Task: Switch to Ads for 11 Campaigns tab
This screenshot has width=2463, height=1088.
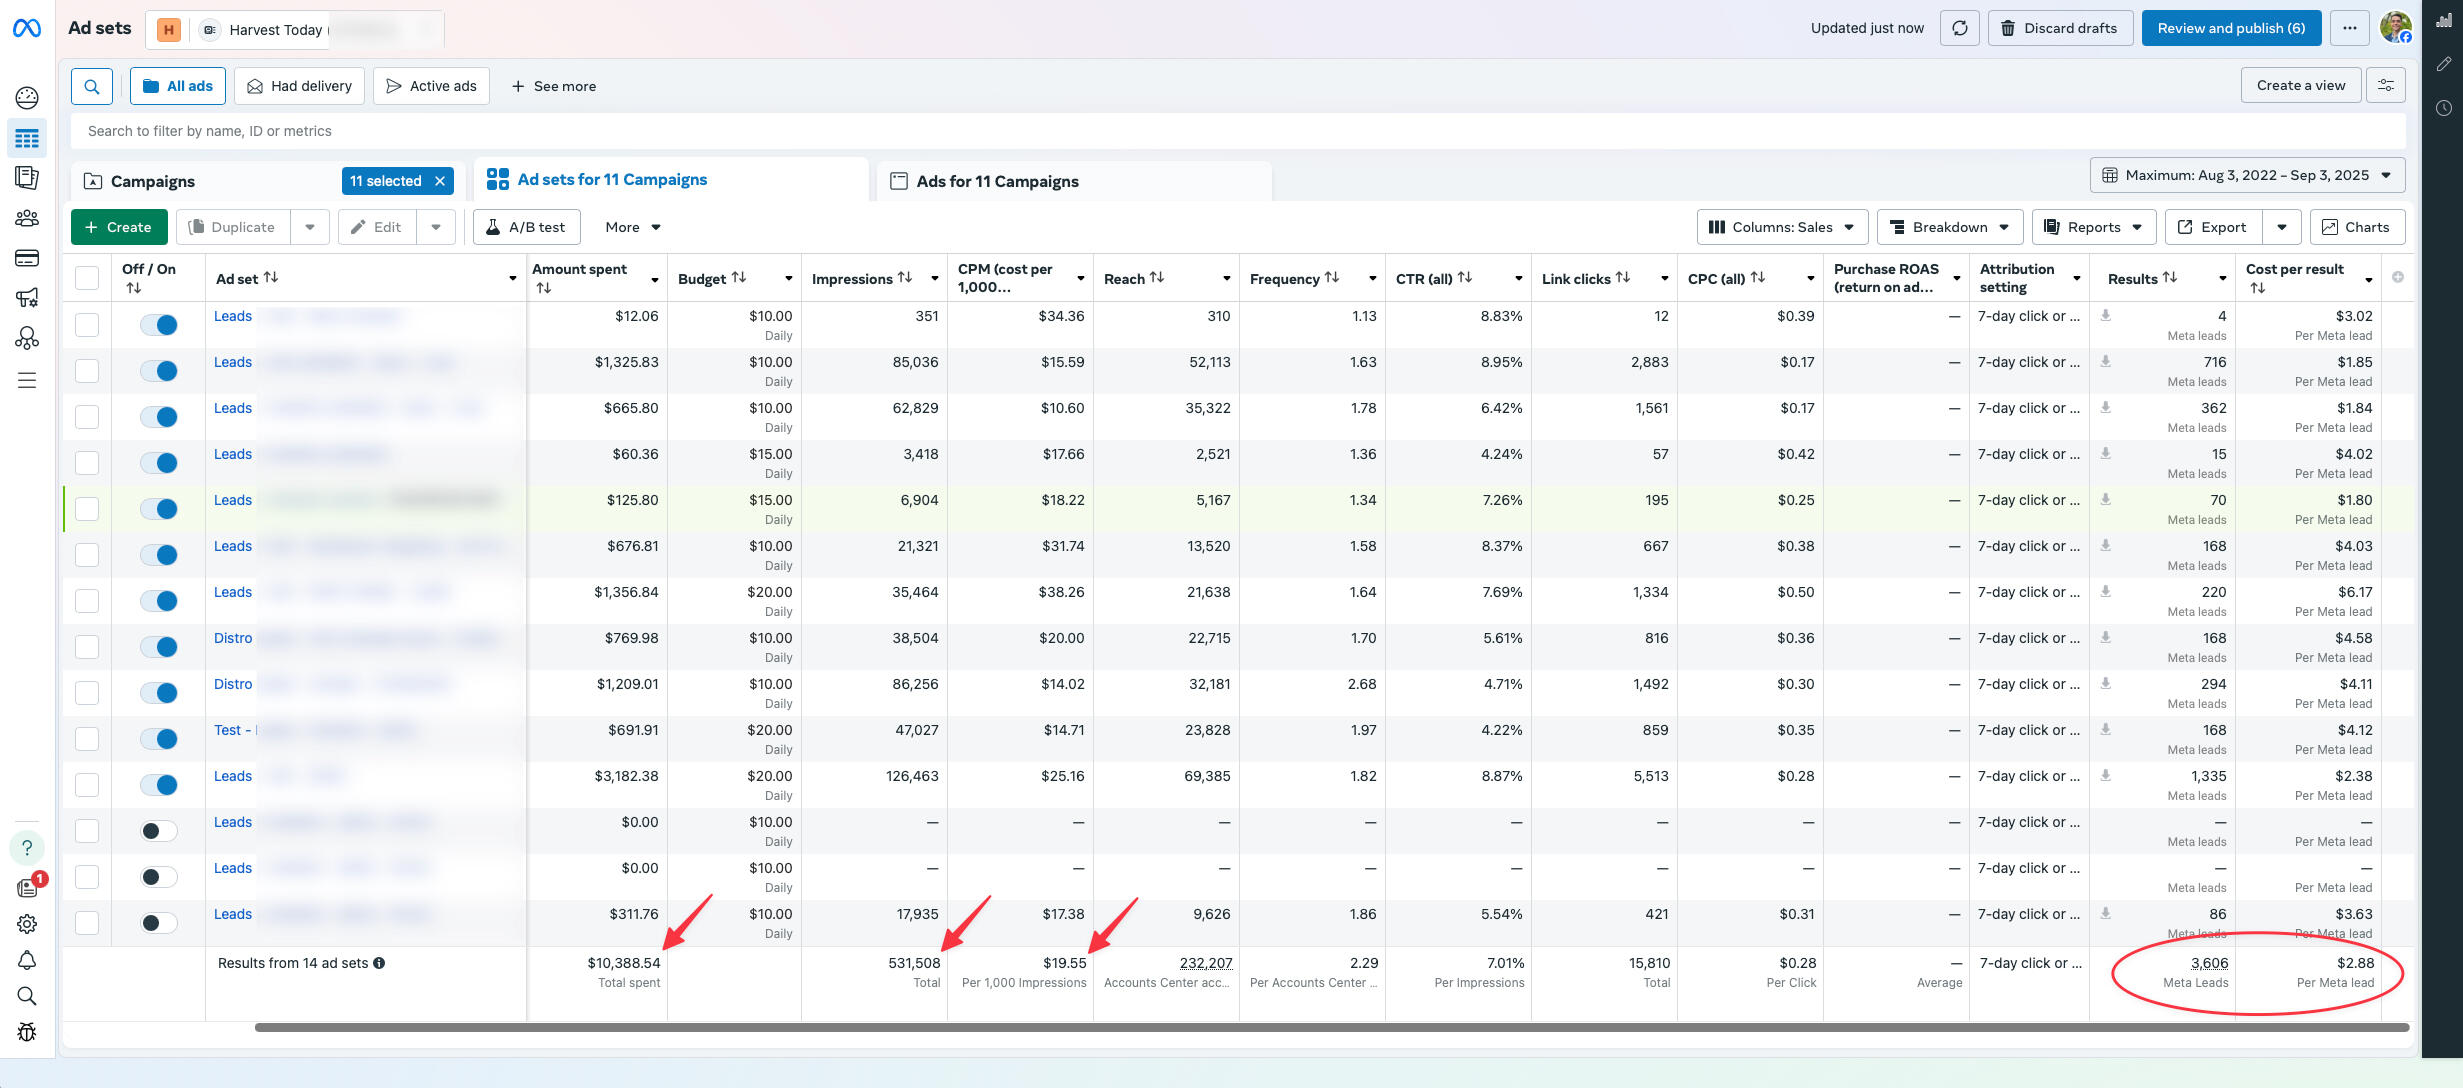Action: click(997, 181)
